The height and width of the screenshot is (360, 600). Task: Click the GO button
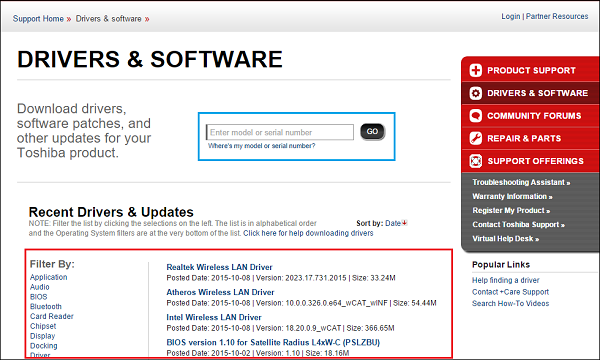point(372,132)
